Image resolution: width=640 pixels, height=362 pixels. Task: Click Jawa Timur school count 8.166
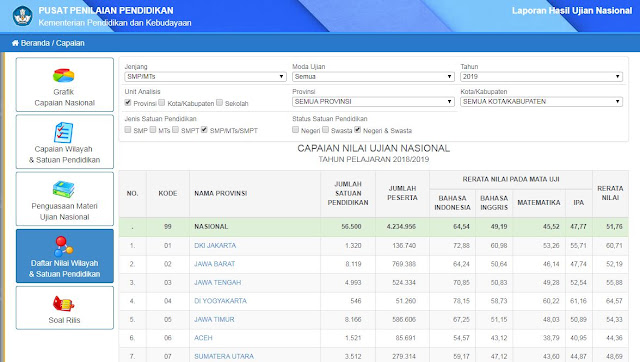click(x=353, y=320)
